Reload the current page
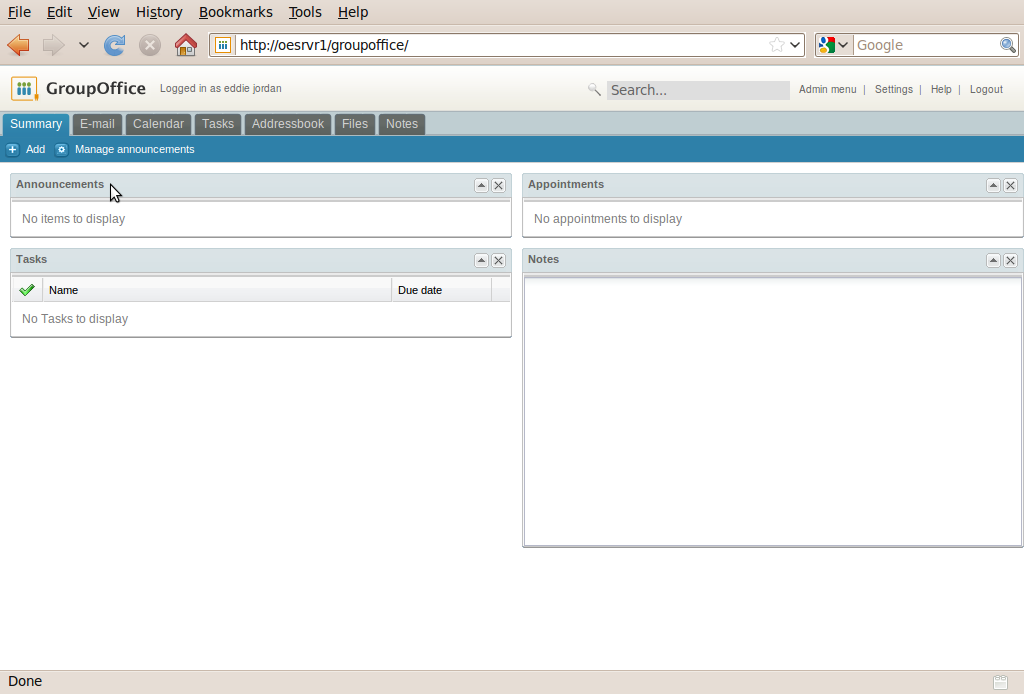The image size is (1024, 694). 114,45
